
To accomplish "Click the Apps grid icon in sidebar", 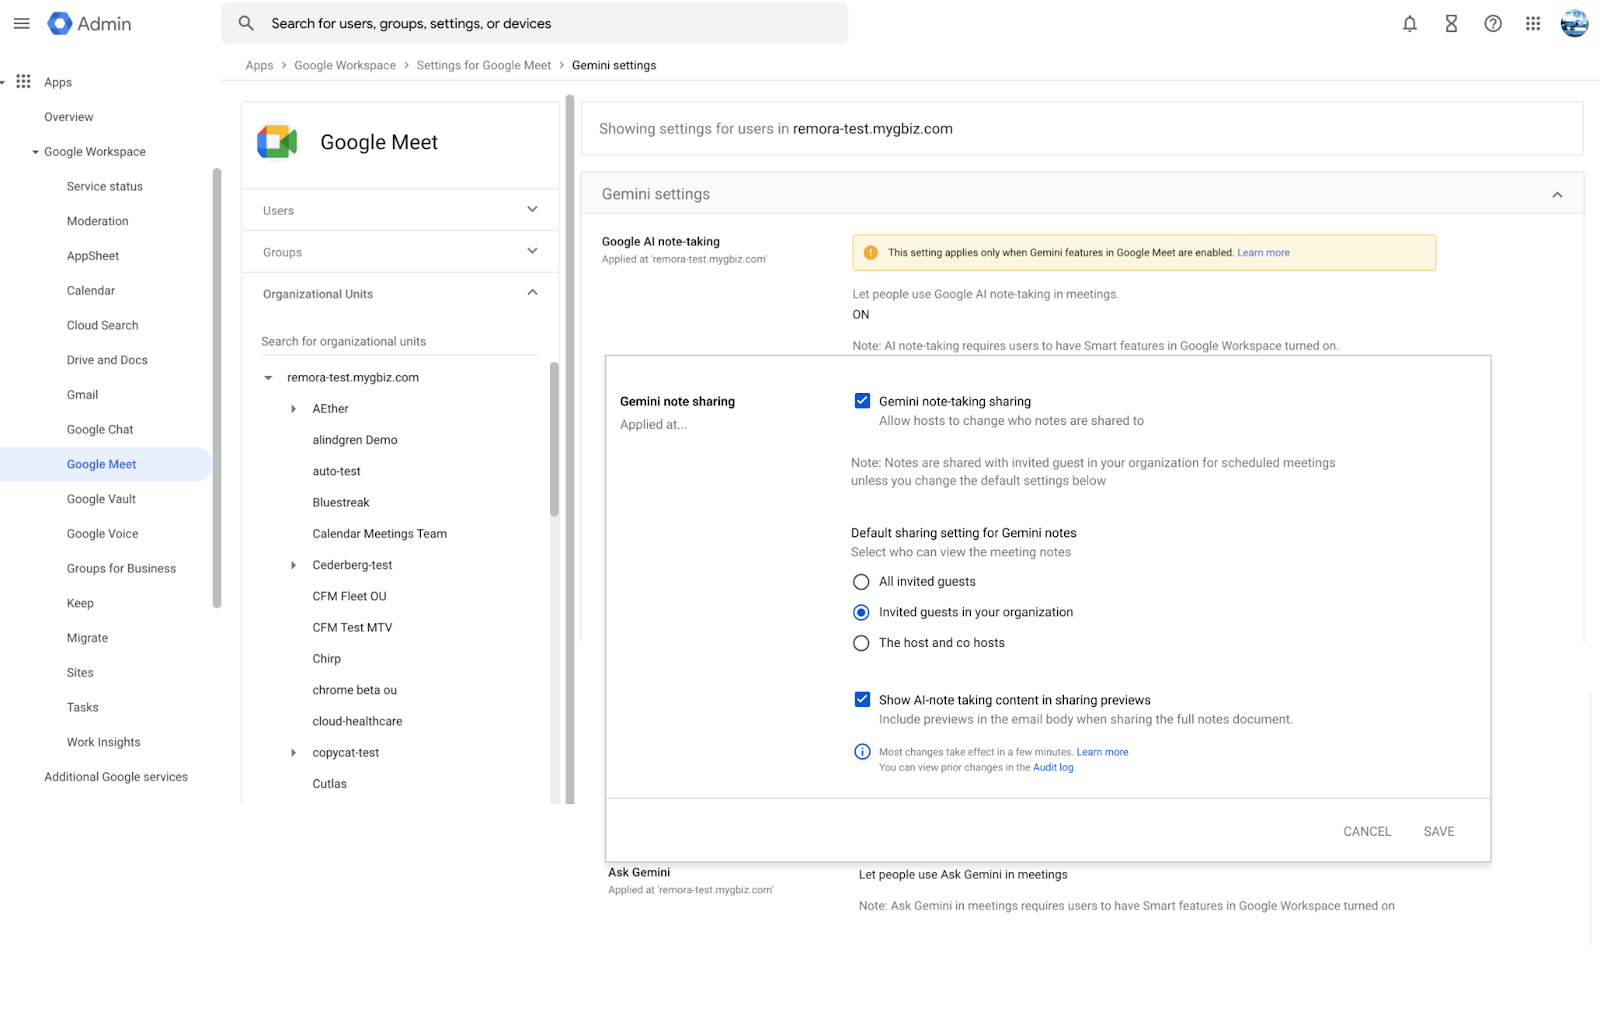I will point(24,82).
